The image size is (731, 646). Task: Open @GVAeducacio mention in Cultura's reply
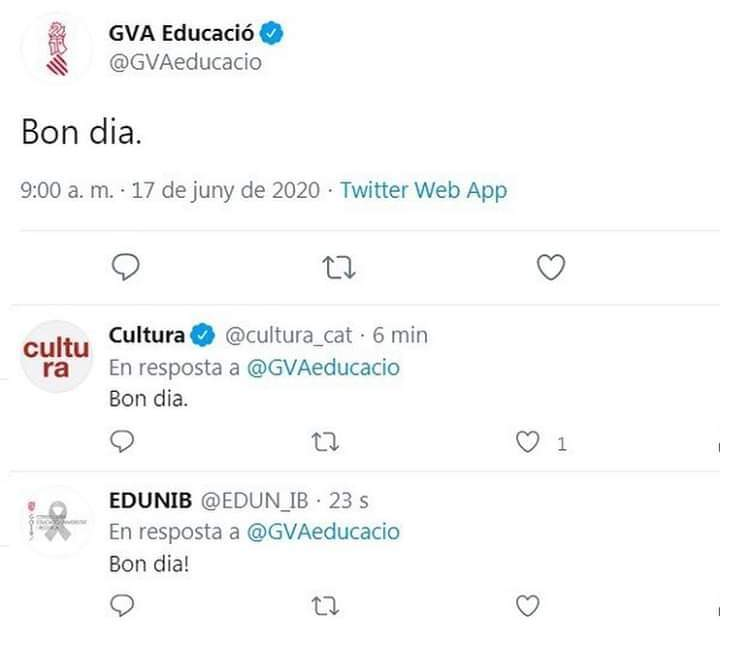click(x=323, y=367)
